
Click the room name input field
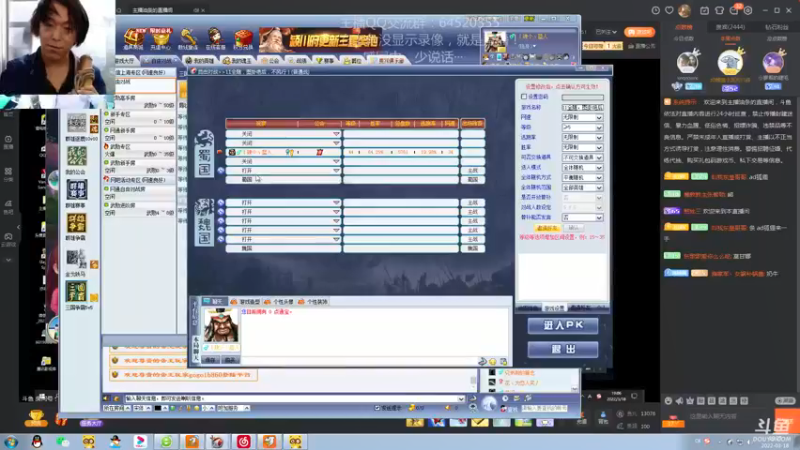click(x=583, y=107)
